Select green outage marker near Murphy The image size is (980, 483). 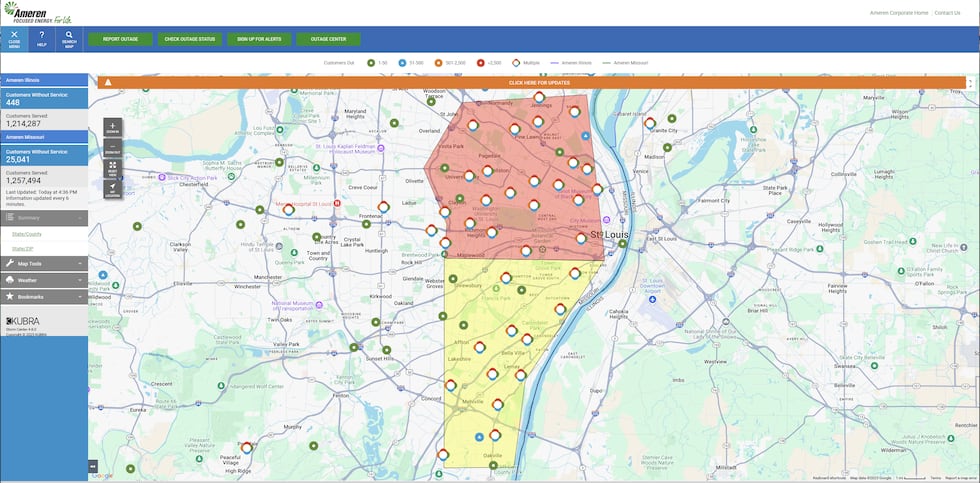click(x=313, y=446)
